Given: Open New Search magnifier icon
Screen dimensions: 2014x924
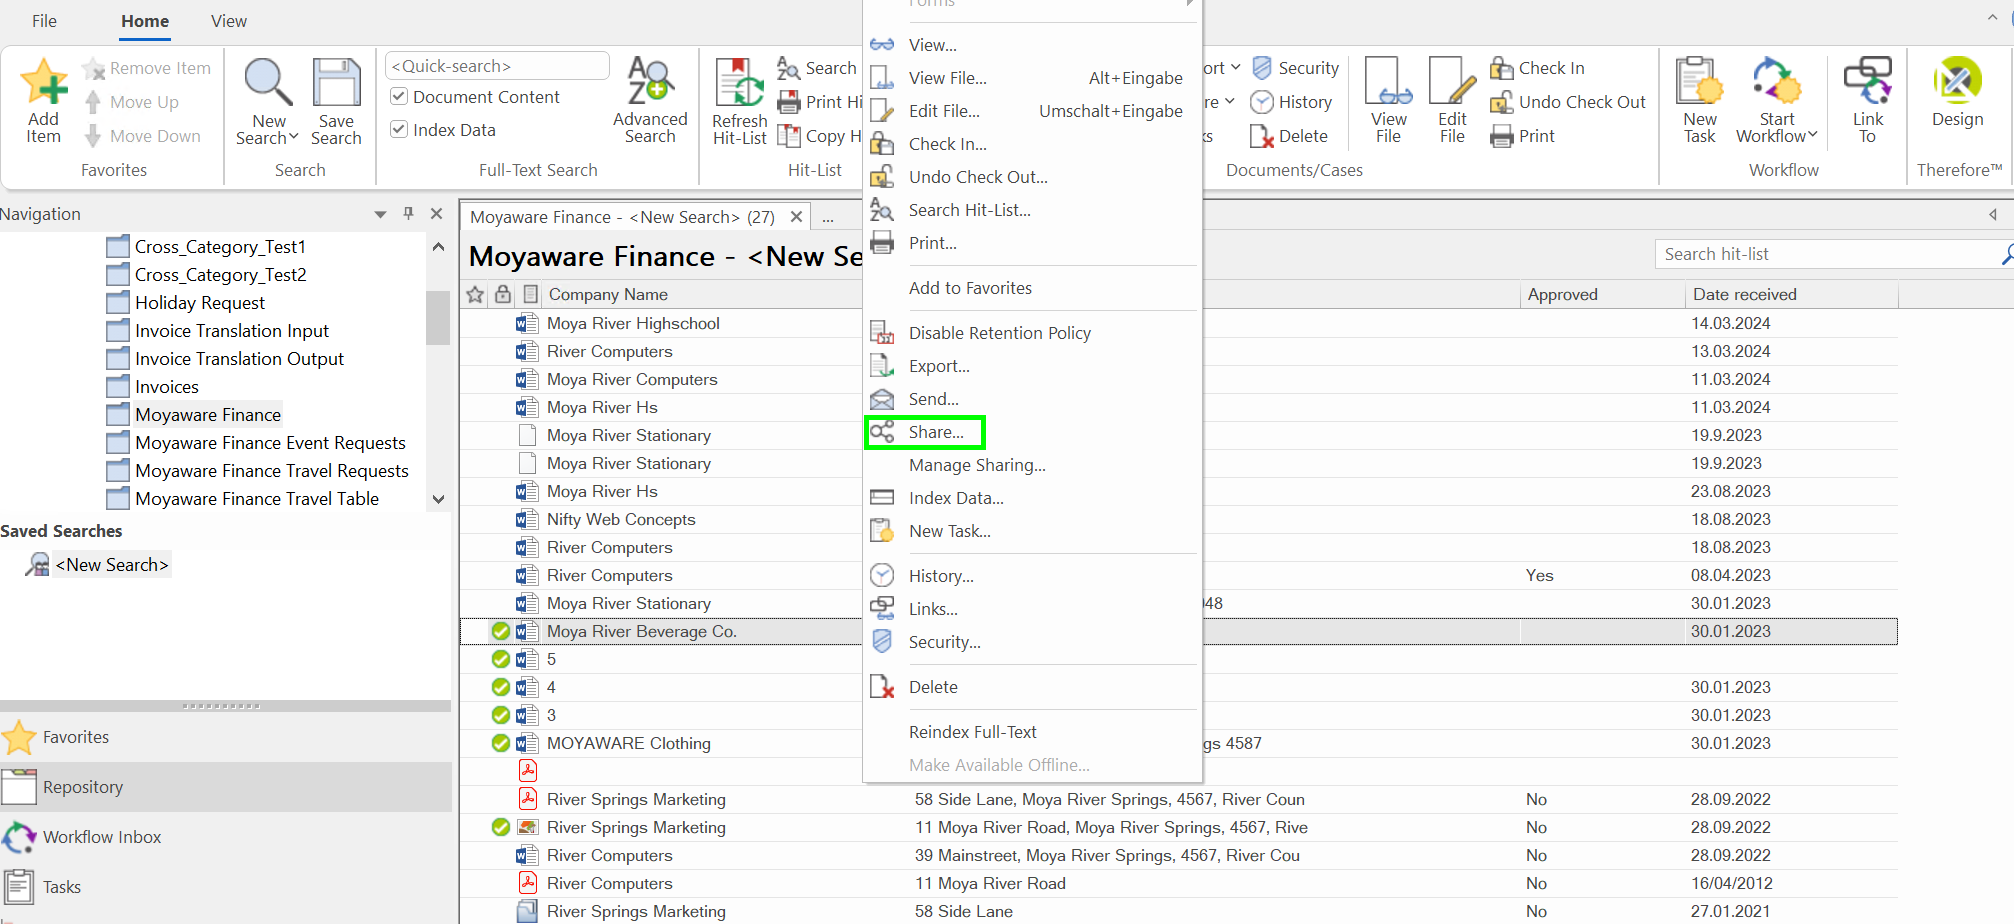Looking at the screenshot, I should tap(268, 82).
